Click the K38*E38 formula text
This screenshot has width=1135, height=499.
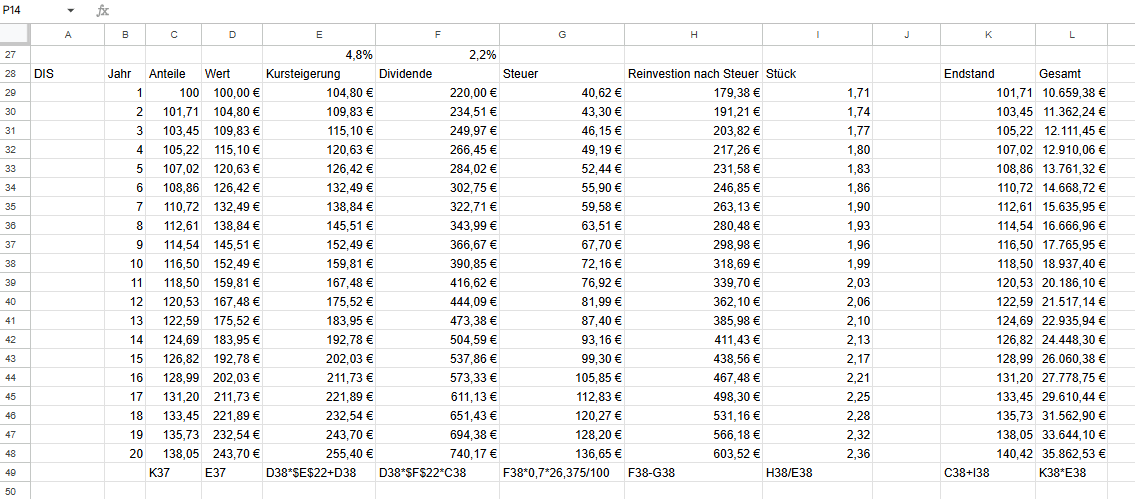coord(1063,472)
